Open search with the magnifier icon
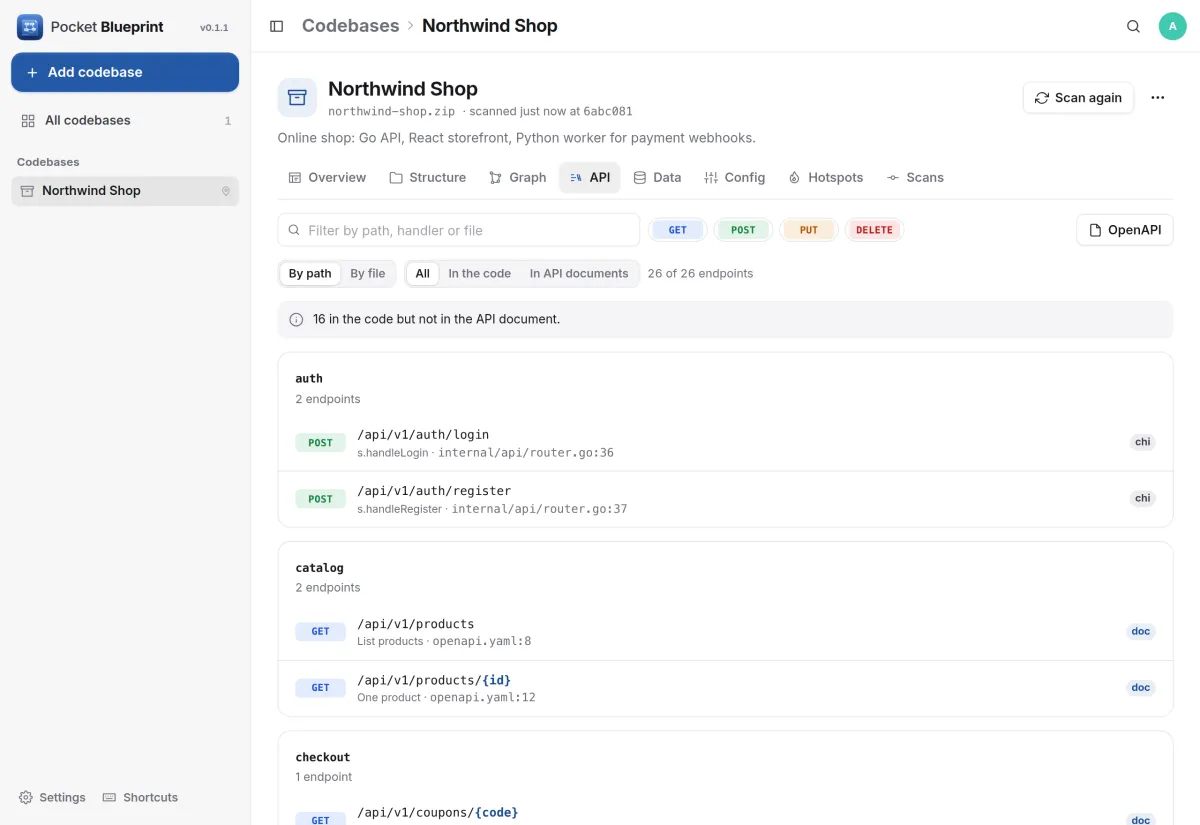The image size is (1200, 825). (x=1133, y=26)
